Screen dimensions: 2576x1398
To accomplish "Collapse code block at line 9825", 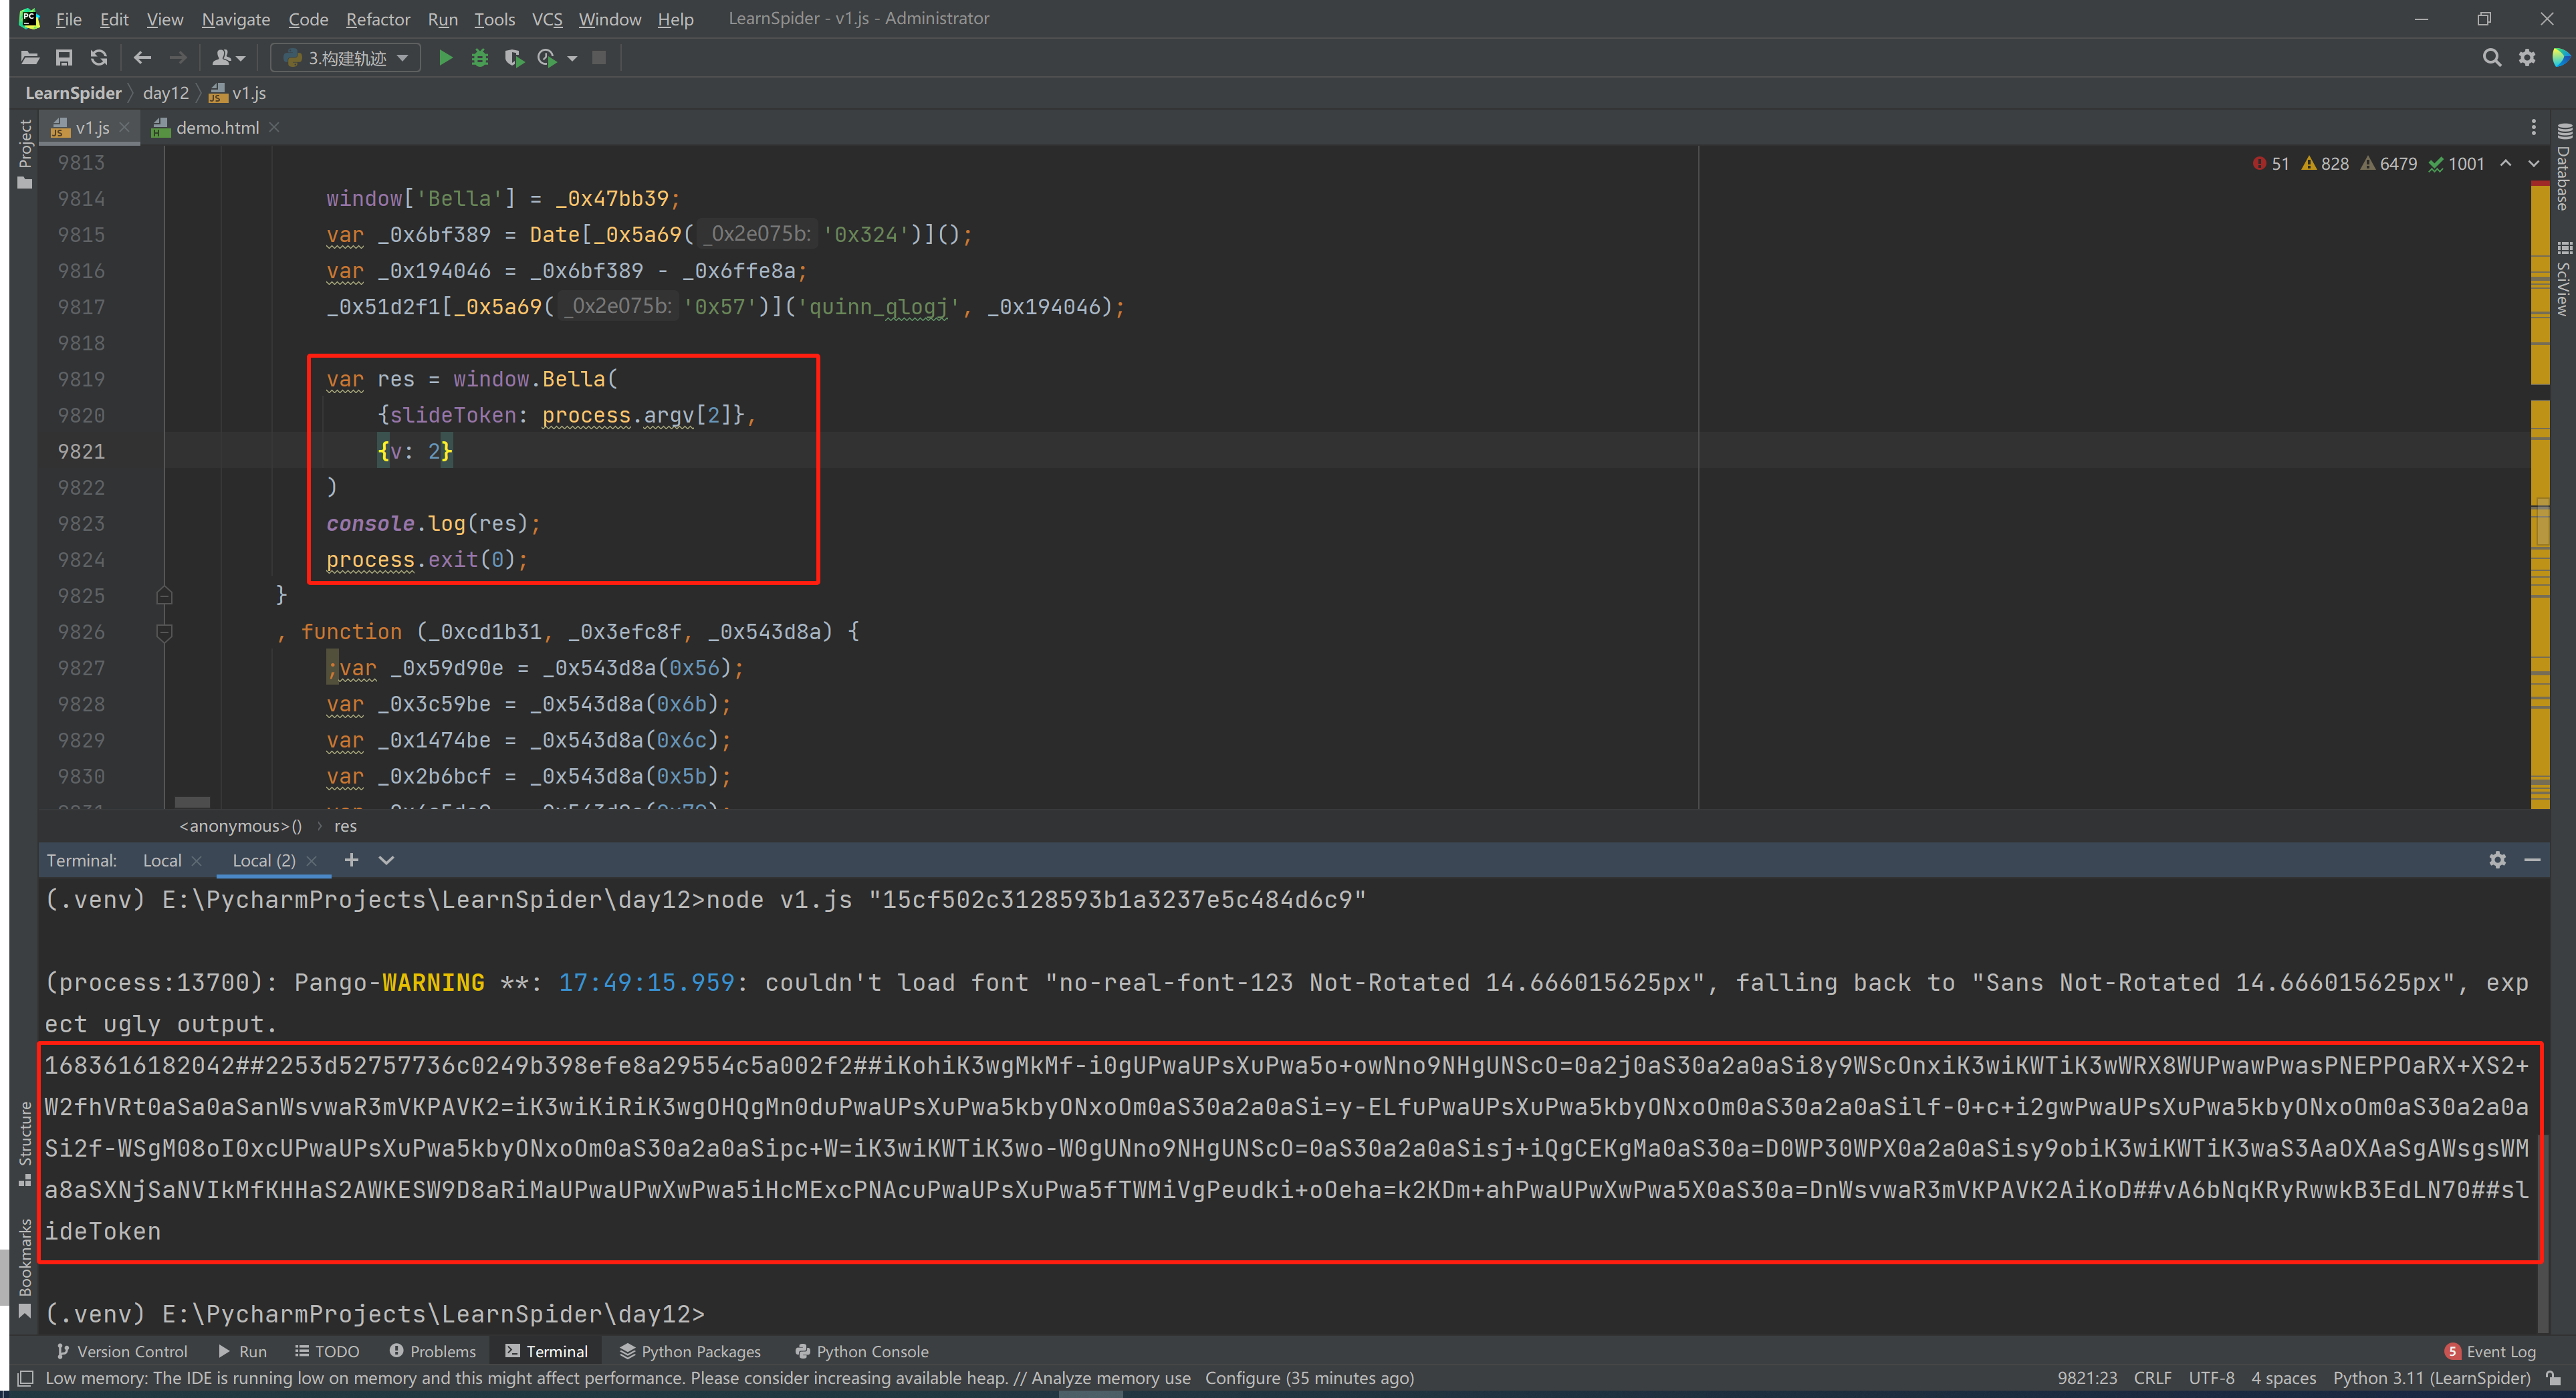I will [x=165, y=596].
